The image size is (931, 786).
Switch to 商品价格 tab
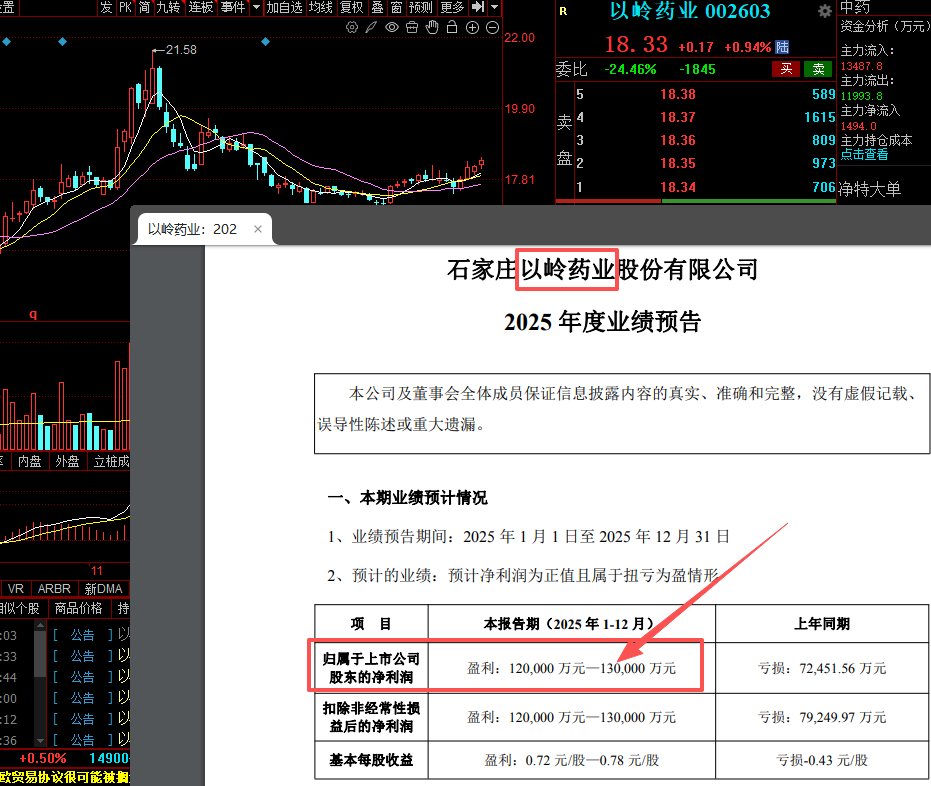78,608
